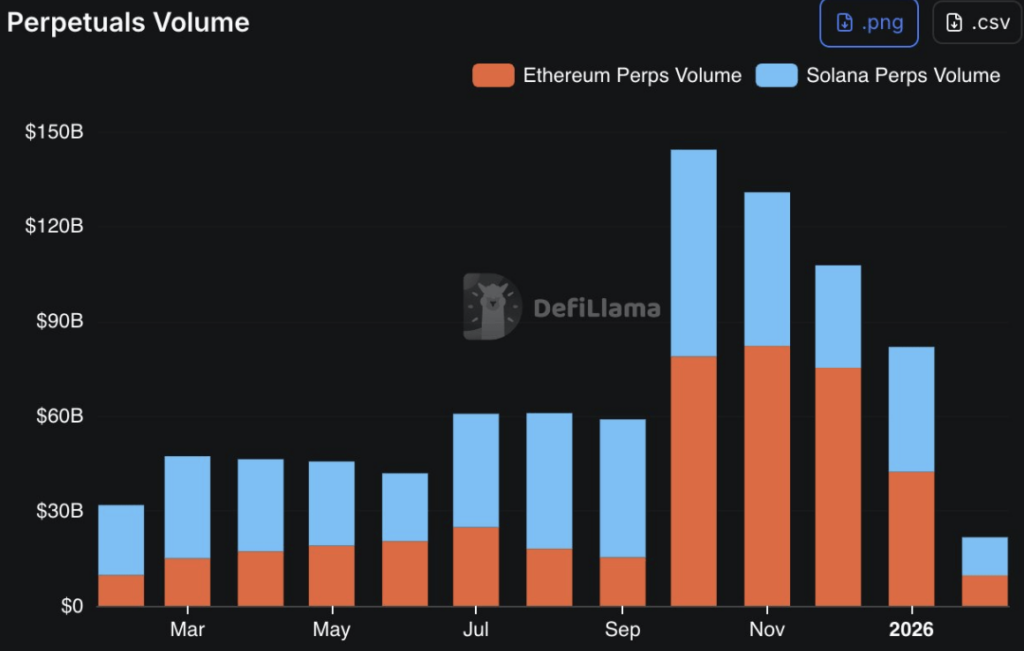This screenshot has width=1024, height=651.
Task: Click the $150B y-axis label
Action: (54, 132)
